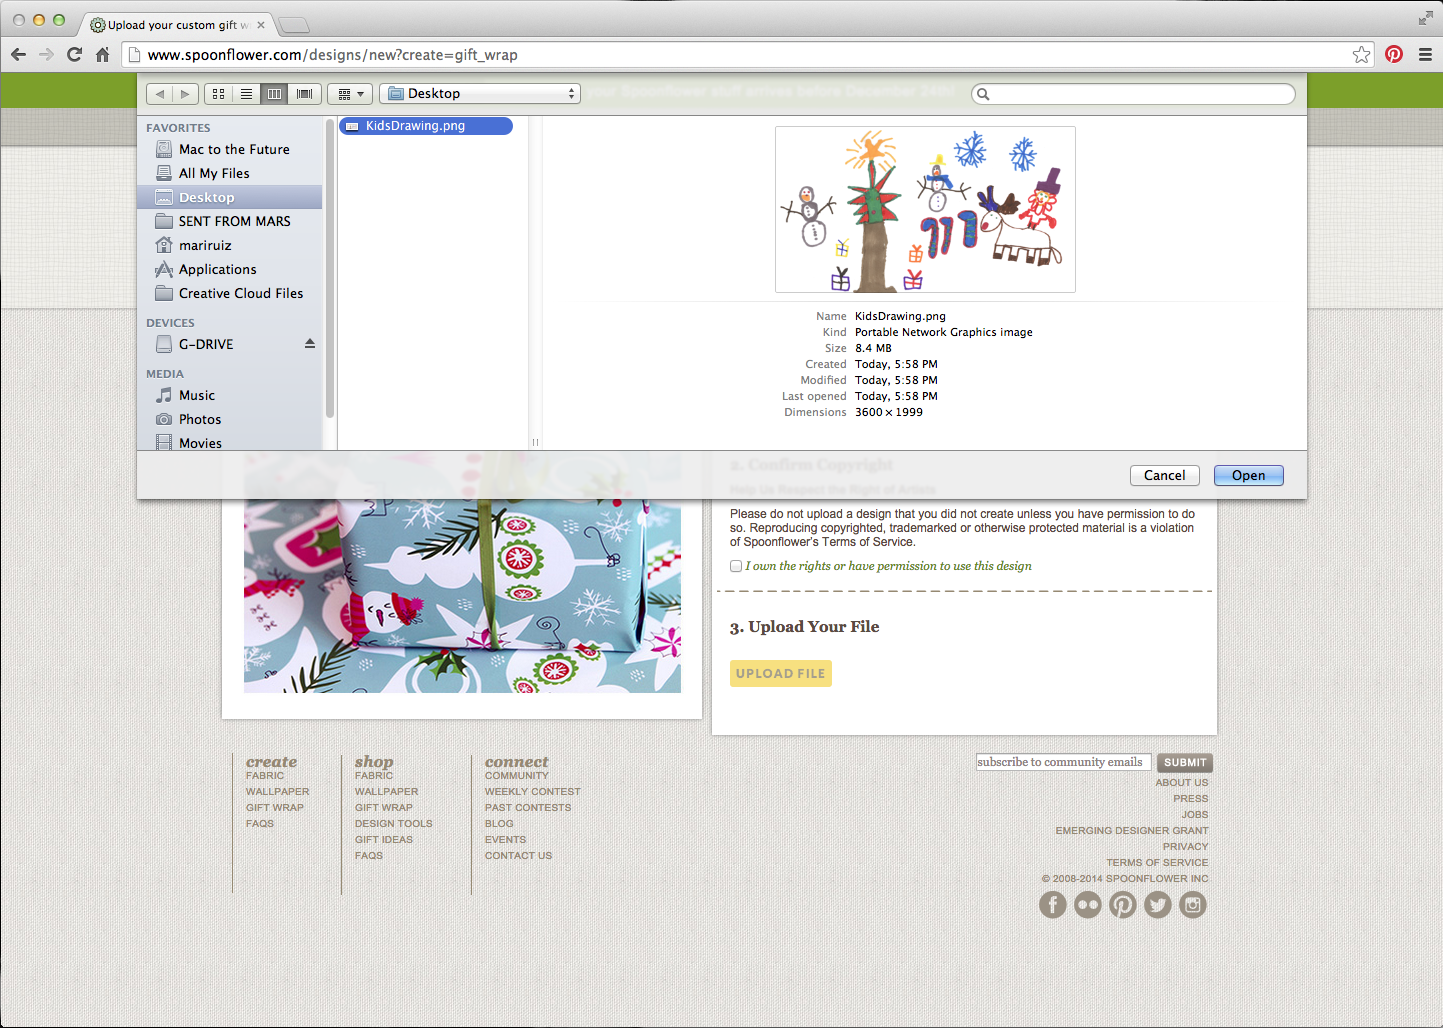Switch file dialog to list view
The width and height of the screenshot is (1443, 1028).
[246, 94]
